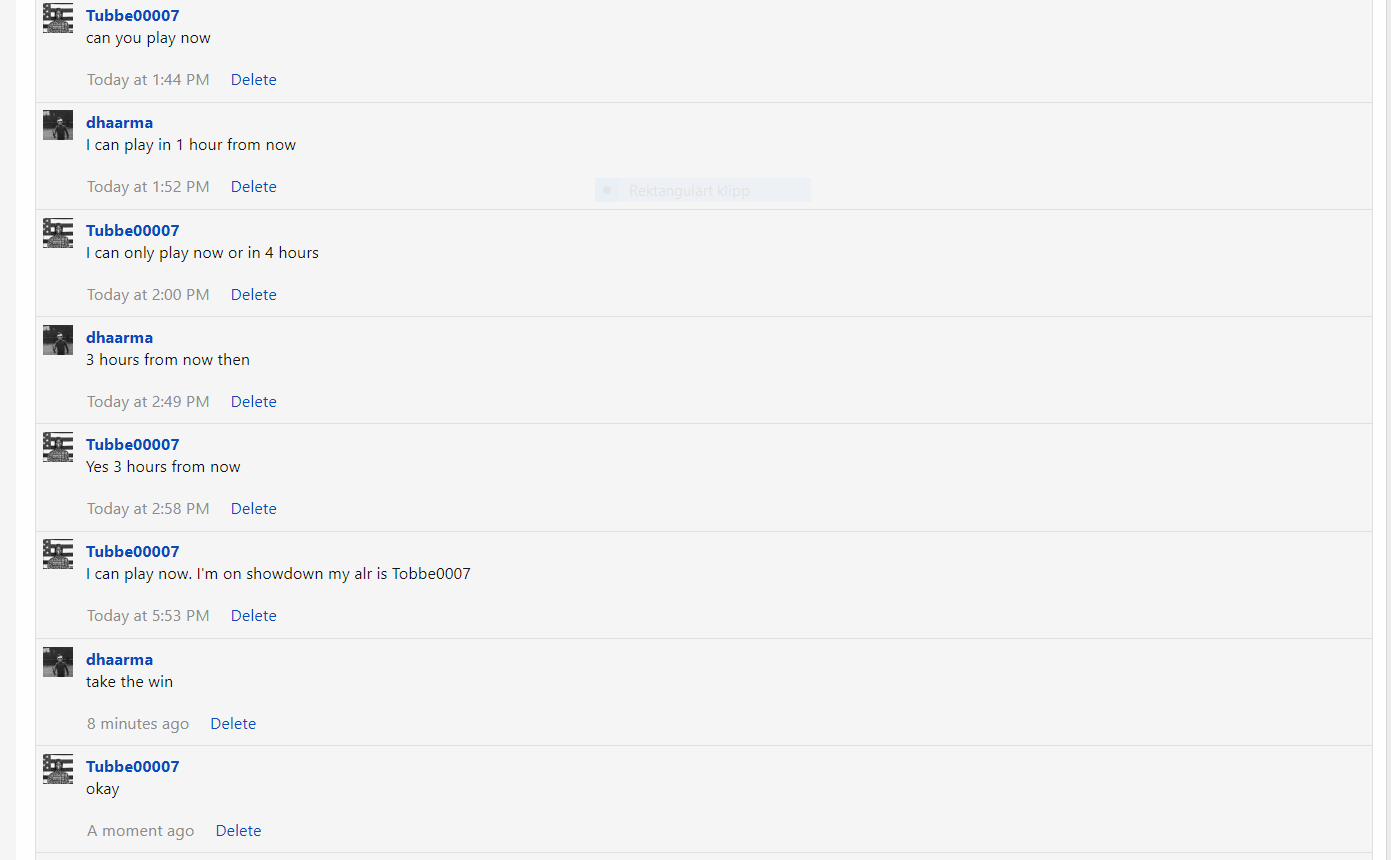The image size is (1391, 860).
Task: Open dhaarma profile name on '3 hours from now then'
Action: [x=120, y=338]
